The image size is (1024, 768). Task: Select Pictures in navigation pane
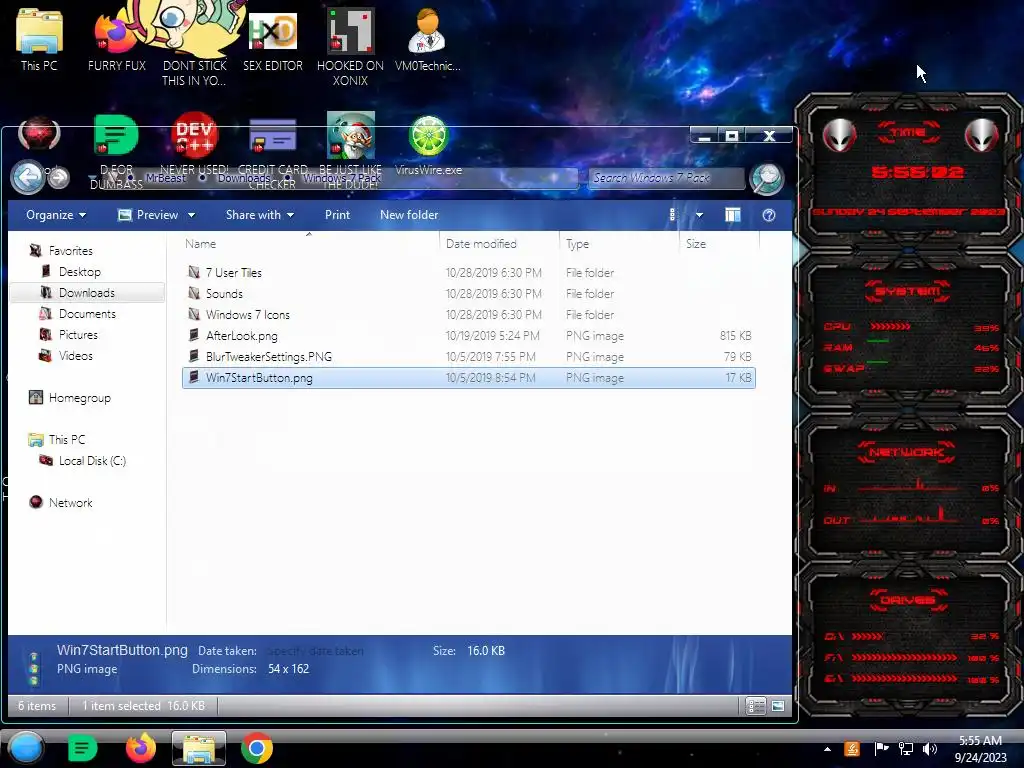pyautogui.click(x=78, y=334)
